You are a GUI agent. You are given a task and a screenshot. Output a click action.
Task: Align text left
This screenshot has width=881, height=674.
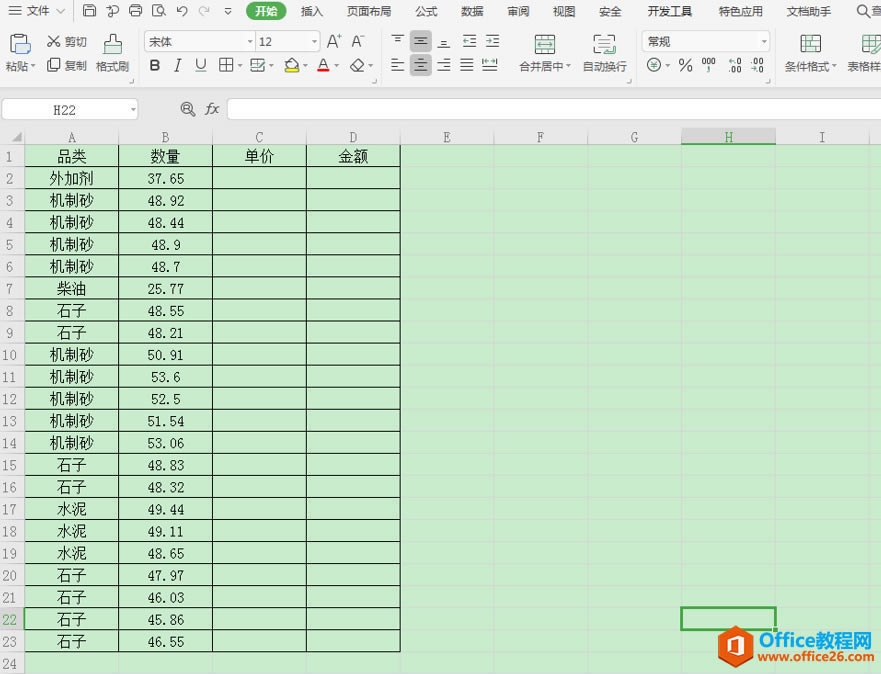coord(397,65)
